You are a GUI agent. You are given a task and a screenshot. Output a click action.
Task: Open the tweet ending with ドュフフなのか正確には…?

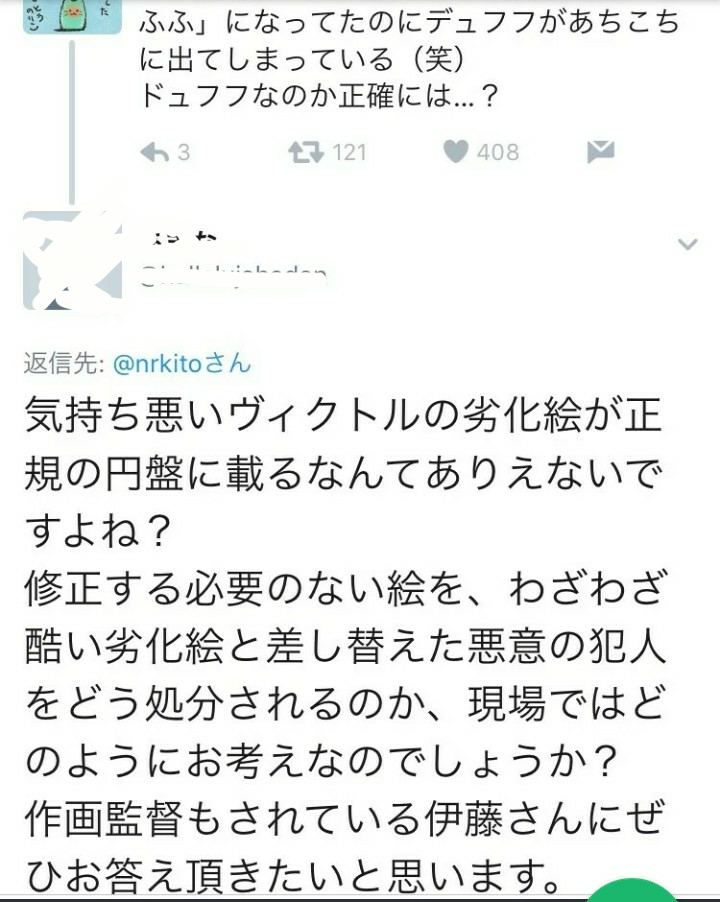click(x=409, y=58)
